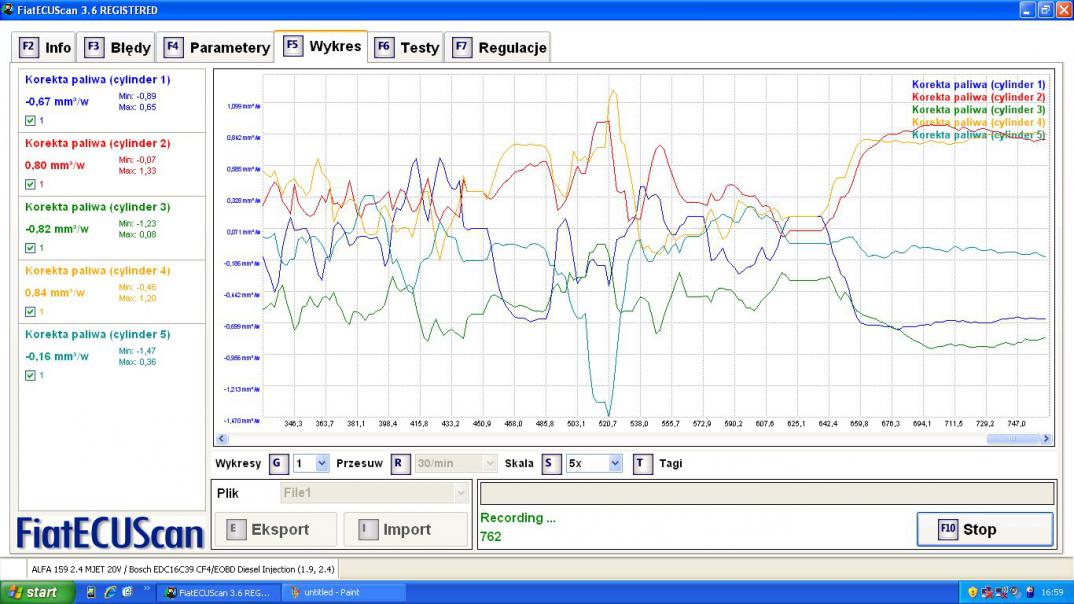Click the -0,82 mm³/w cylinder 3 value
Viewport: 1074px width, 604px height.
point(57,229)
